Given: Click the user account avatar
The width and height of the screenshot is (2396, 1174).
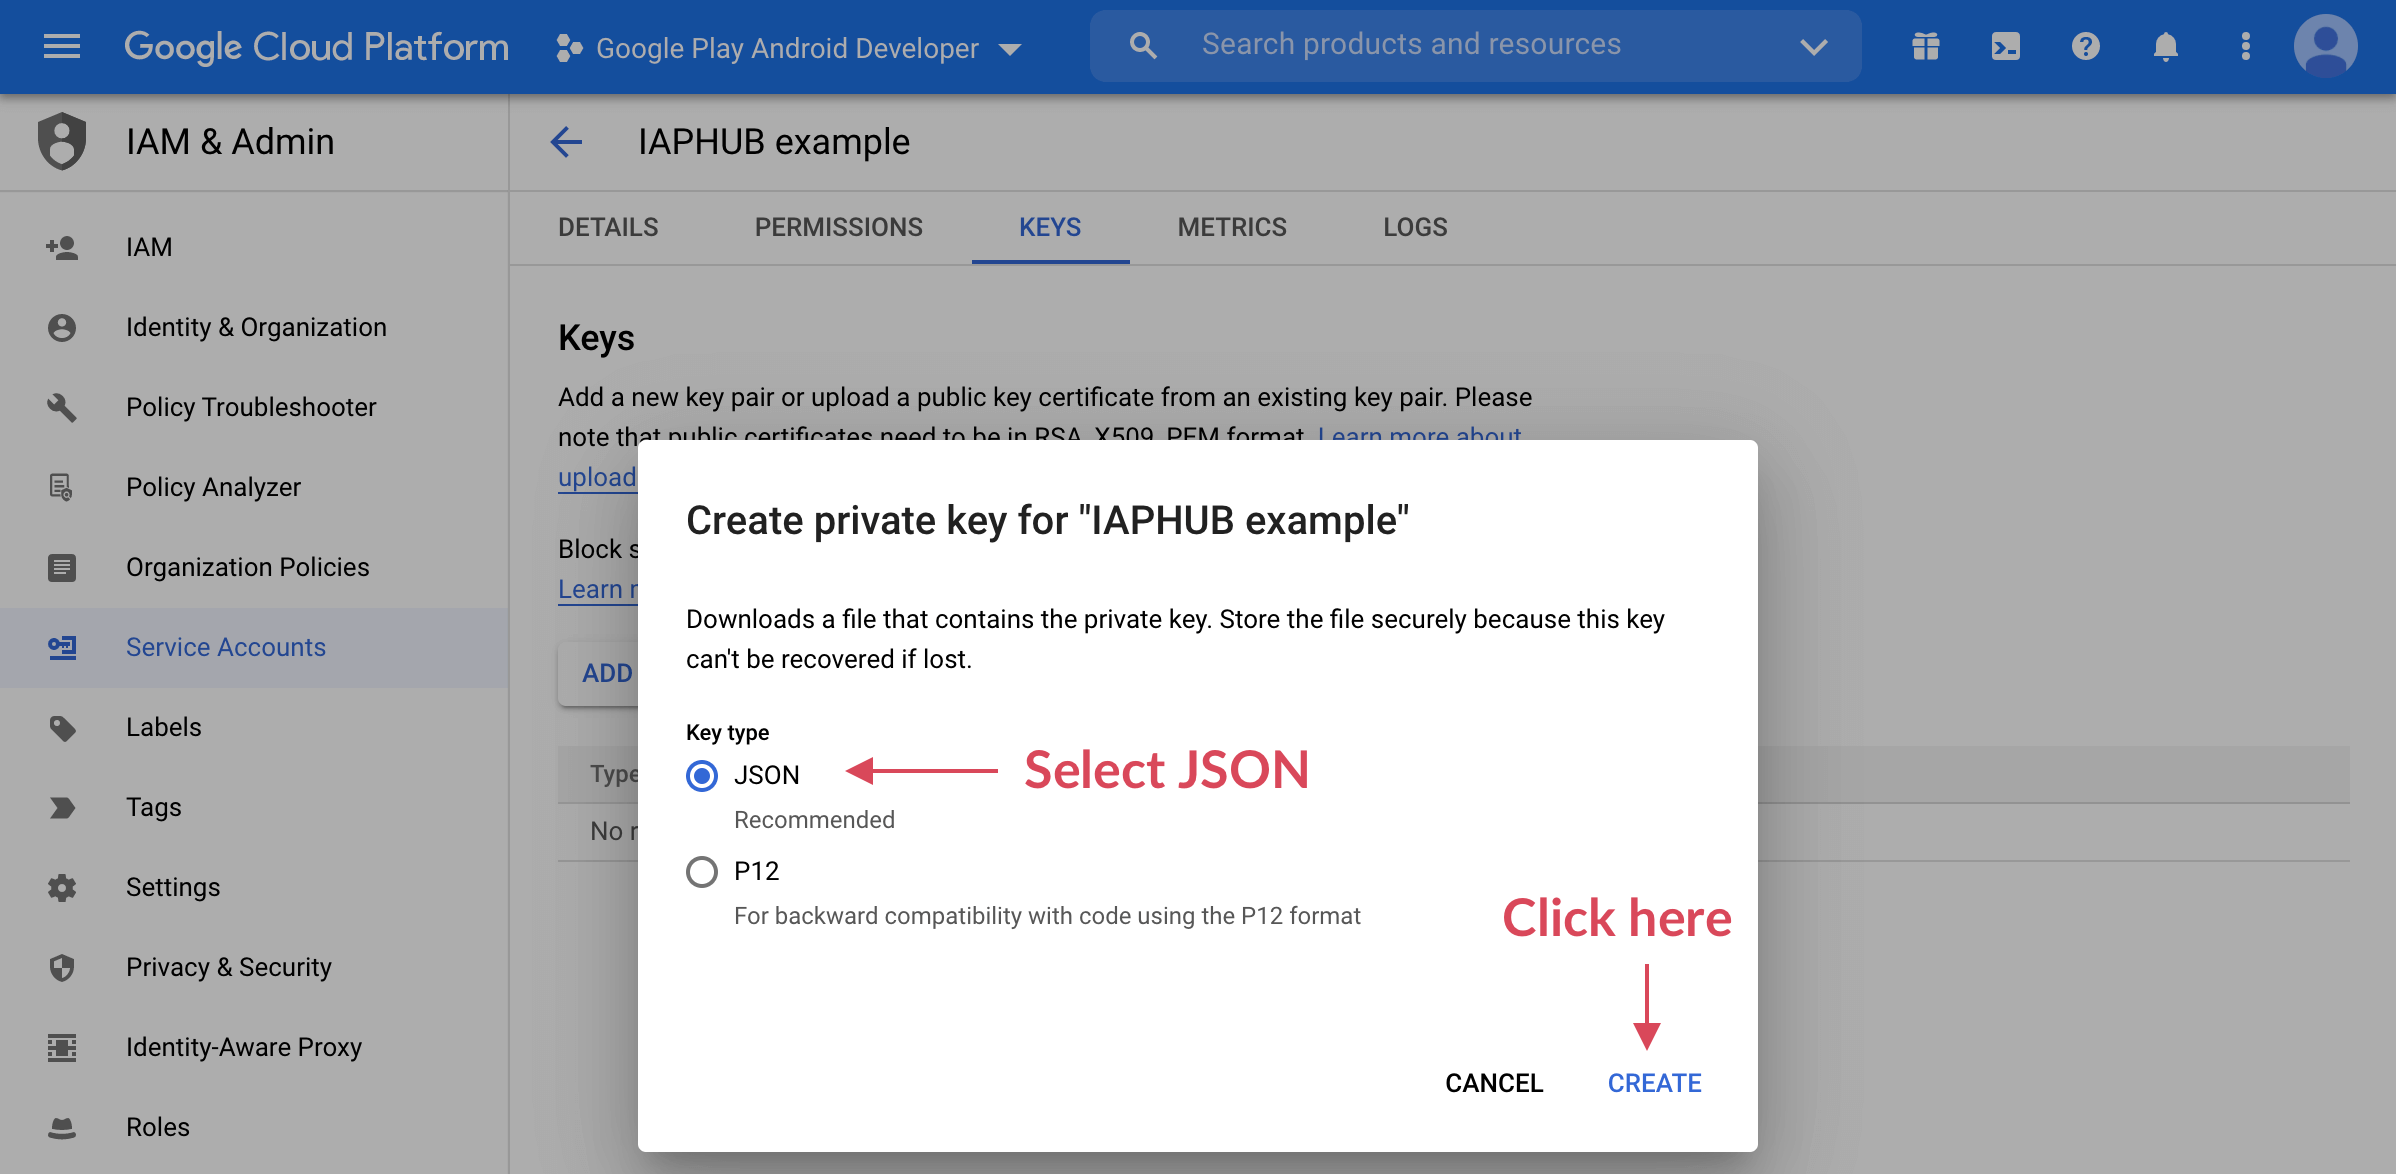Looking at the screenshot, I should tap(2325, 46).
